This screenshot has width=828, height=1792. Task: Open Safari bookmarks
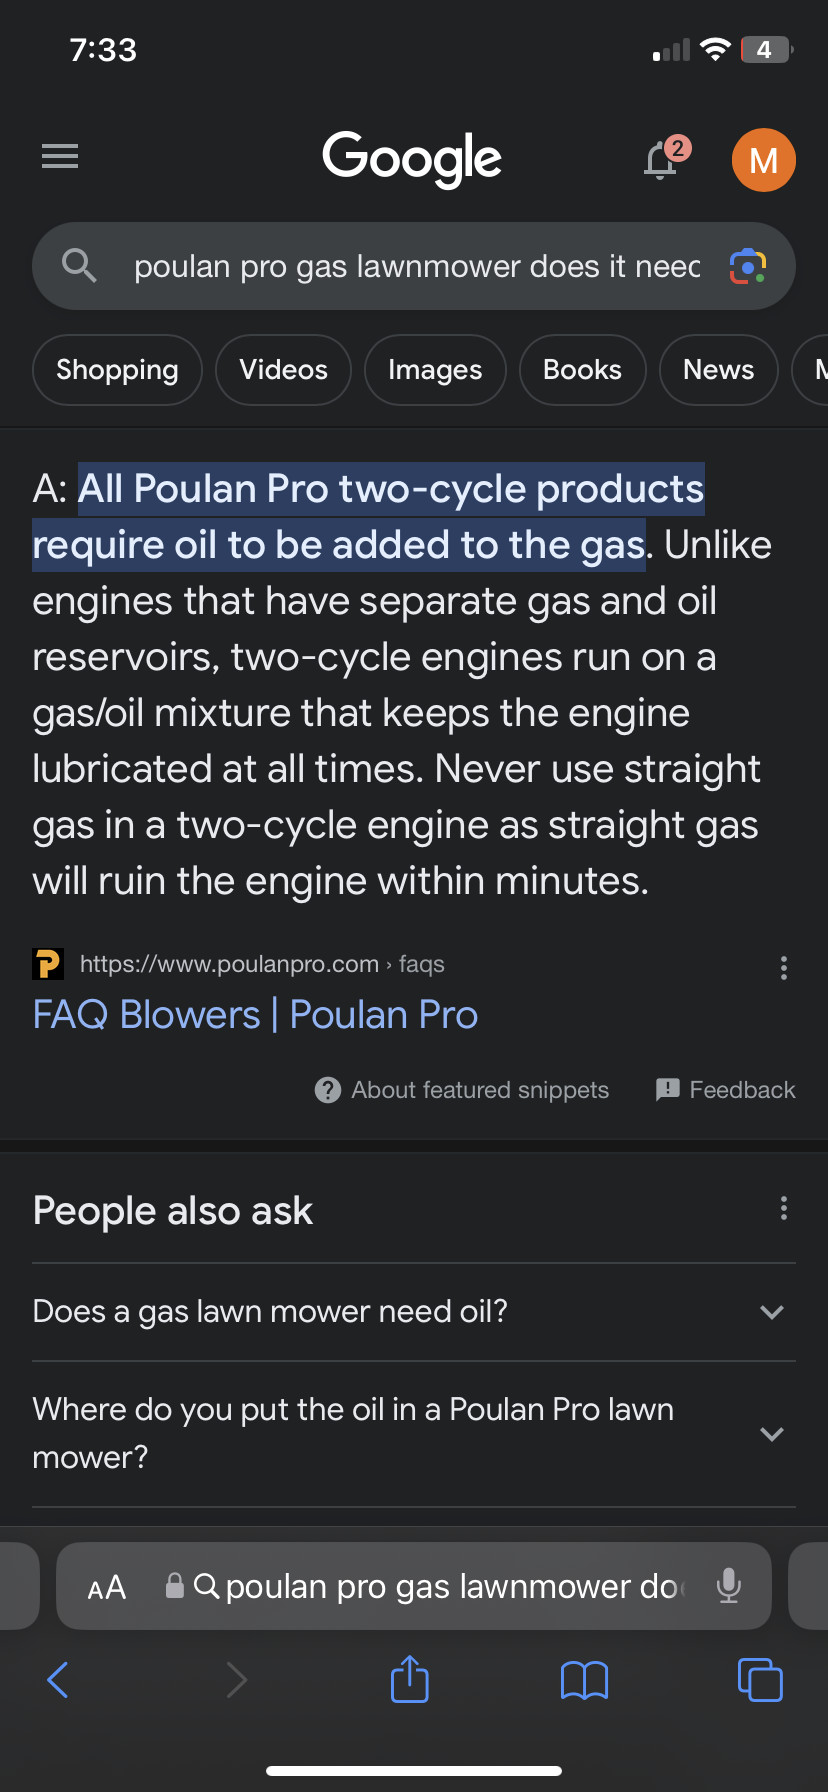pos(584,1680)
